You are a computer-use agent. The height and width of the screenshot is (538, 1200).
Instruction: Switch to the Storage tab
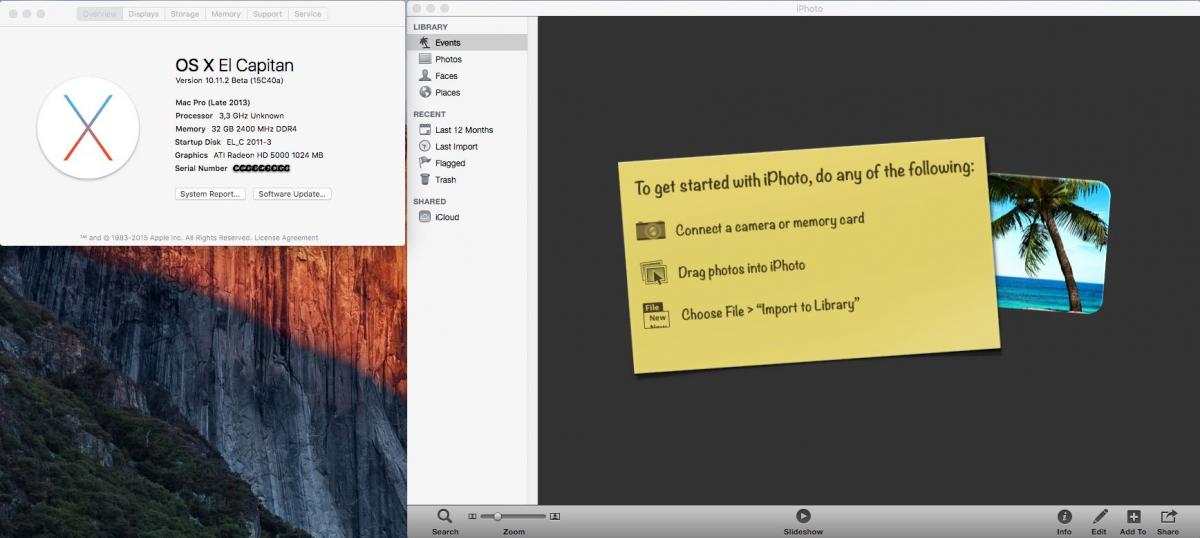(185, 14)
